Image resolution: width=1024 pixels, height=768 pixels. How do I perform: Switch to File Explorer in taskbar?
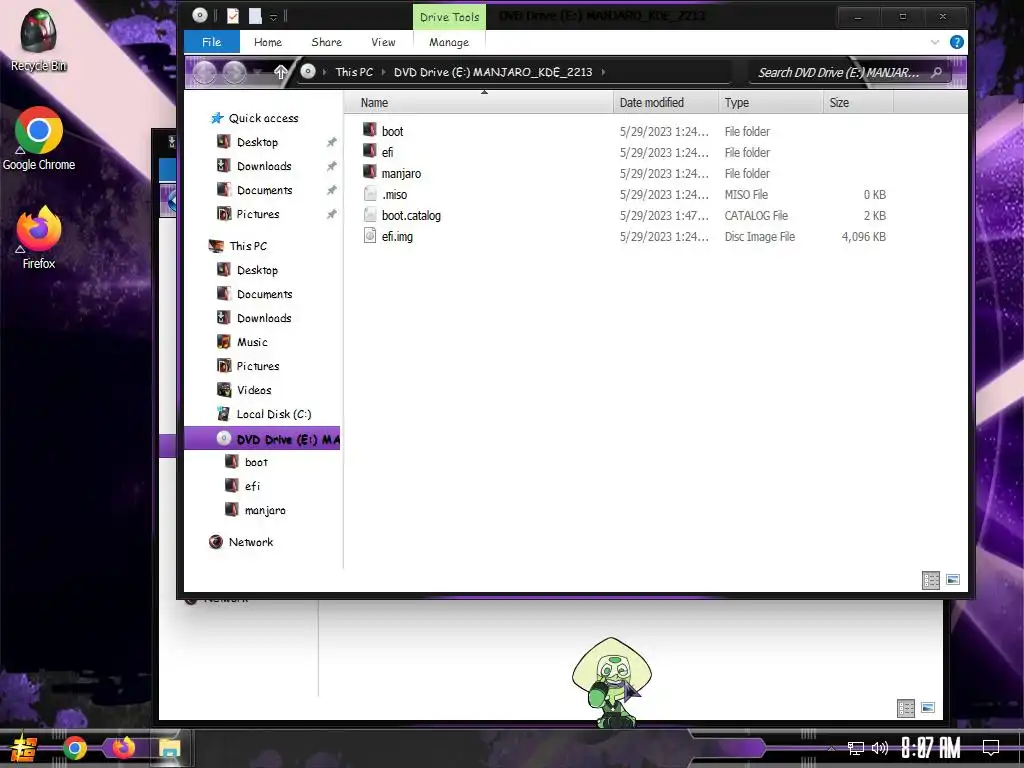170,748
